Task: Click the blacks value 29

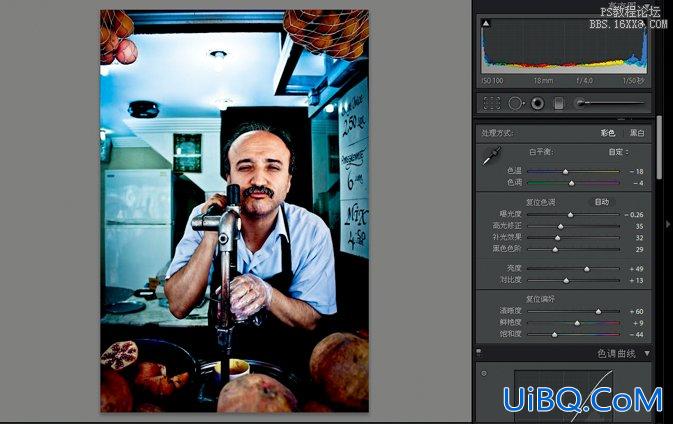Action: coord(640,249)
